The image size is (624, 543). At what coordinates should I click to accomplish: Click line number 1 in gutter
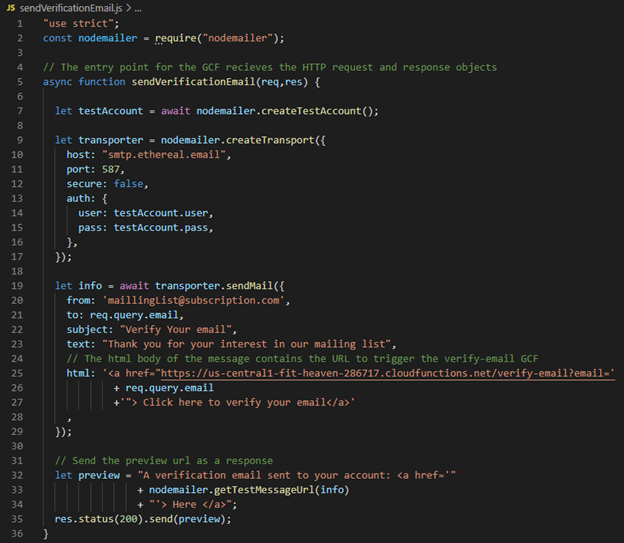pos(20,23)
